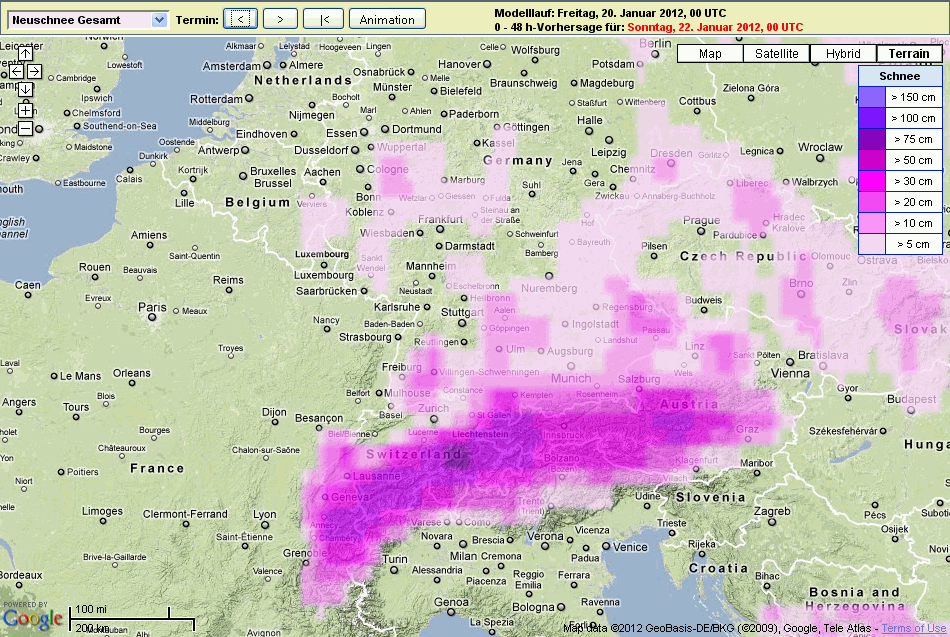The height and width of the screenshot is (637, 950).
Task: Click the > 150 cm legend color swatch
Action: (x=872, y=97)
